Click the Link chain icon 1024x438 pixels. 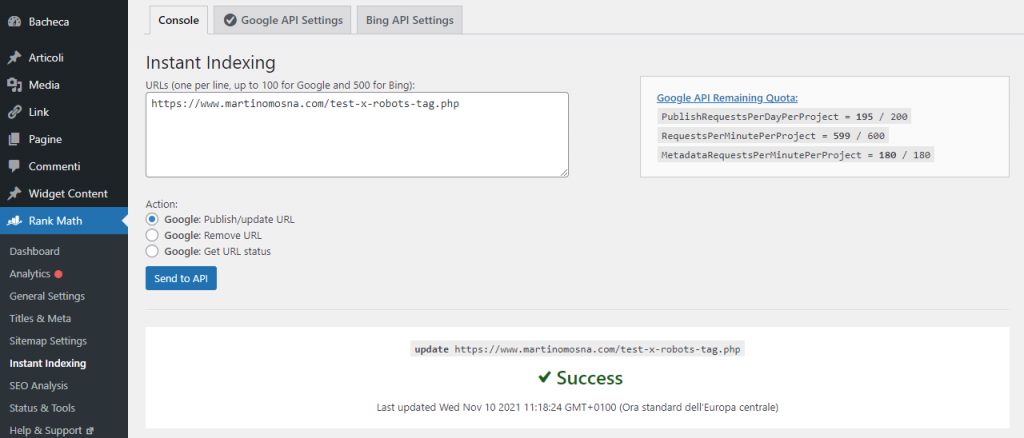click(x=14, y=112)
